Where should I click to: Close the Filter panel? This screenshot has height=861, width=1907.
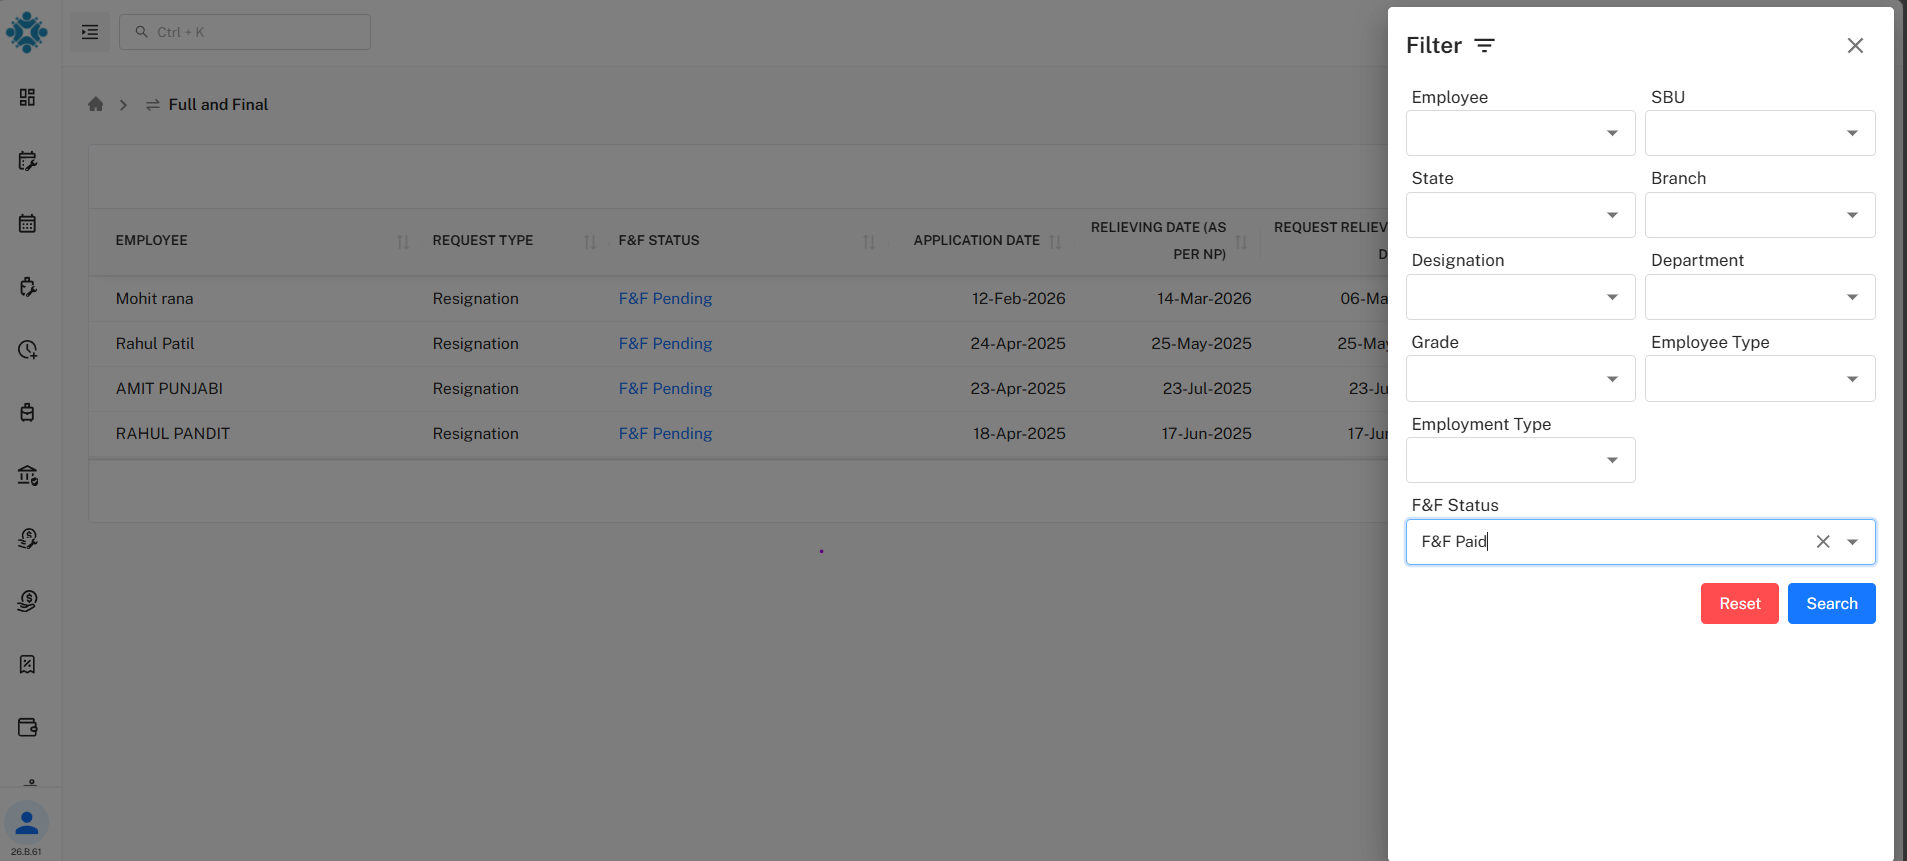pyautogui.click(x=1855, y=46)
